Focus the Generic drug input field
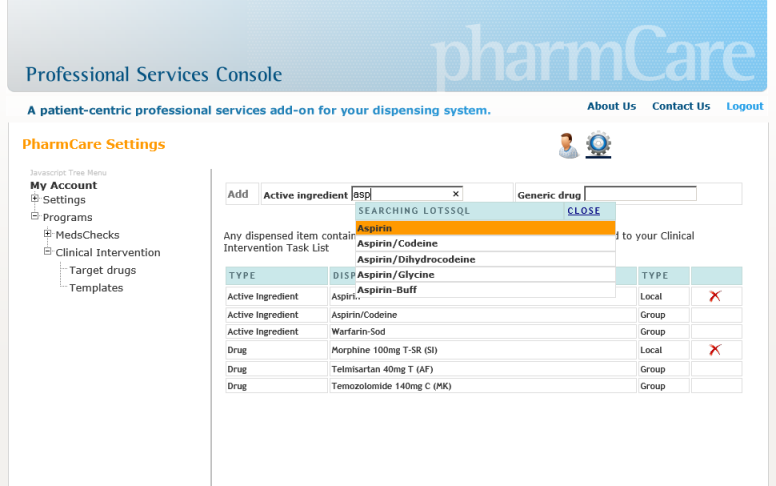 pyautogui.click(x=640, y=194)
